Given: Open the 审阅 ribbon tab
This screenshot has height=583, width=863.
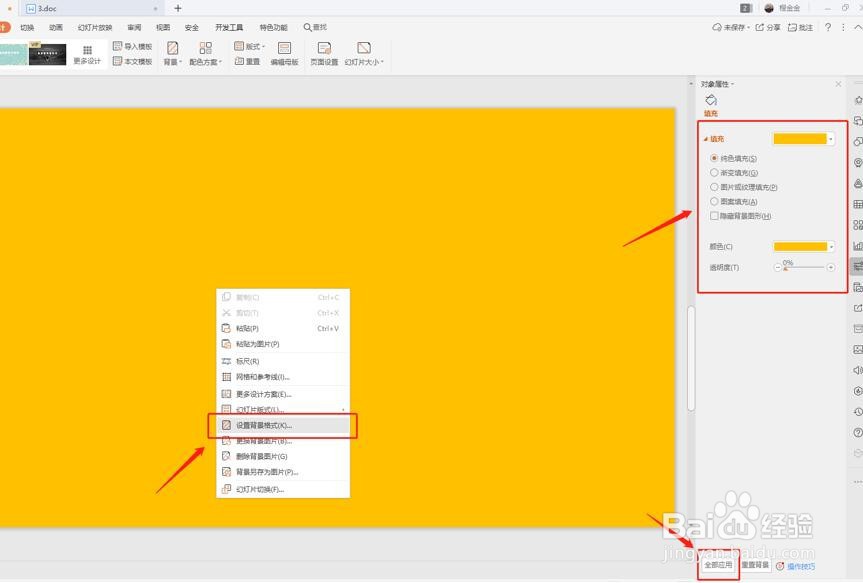Looking at the screenshot, I should (x=134, y=27).
